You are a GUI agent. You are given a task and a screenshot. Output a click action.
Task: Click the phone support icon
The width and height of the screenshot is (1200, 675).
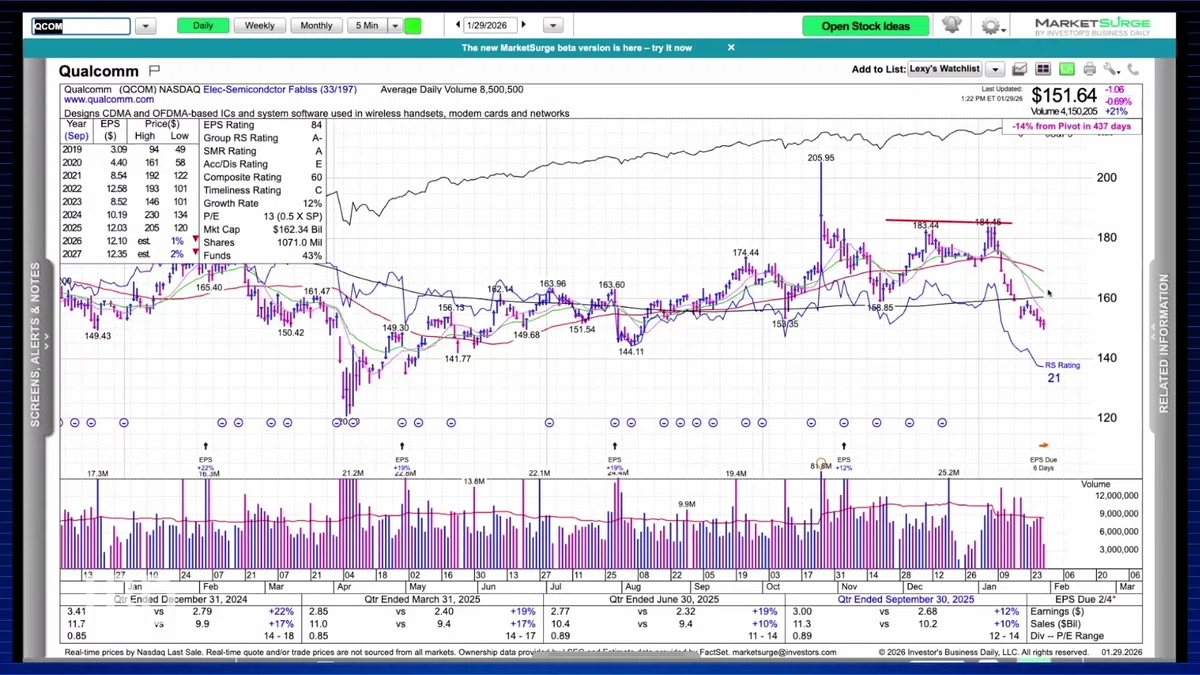pyautogui.click(x=1133, y=70)
